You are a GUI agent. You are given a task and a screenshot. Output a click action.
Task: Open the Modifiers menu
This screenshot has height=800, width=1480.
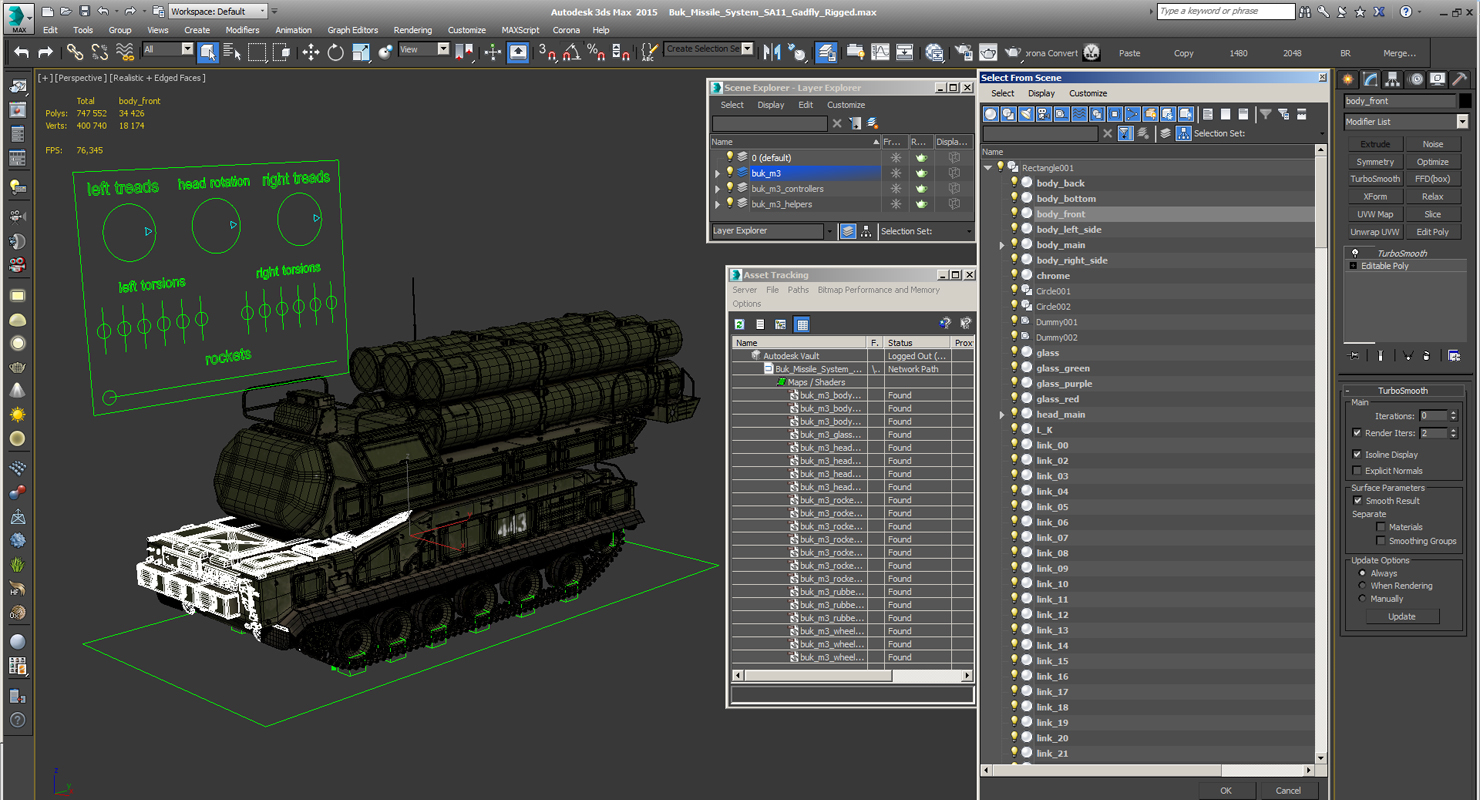[242, 30]
